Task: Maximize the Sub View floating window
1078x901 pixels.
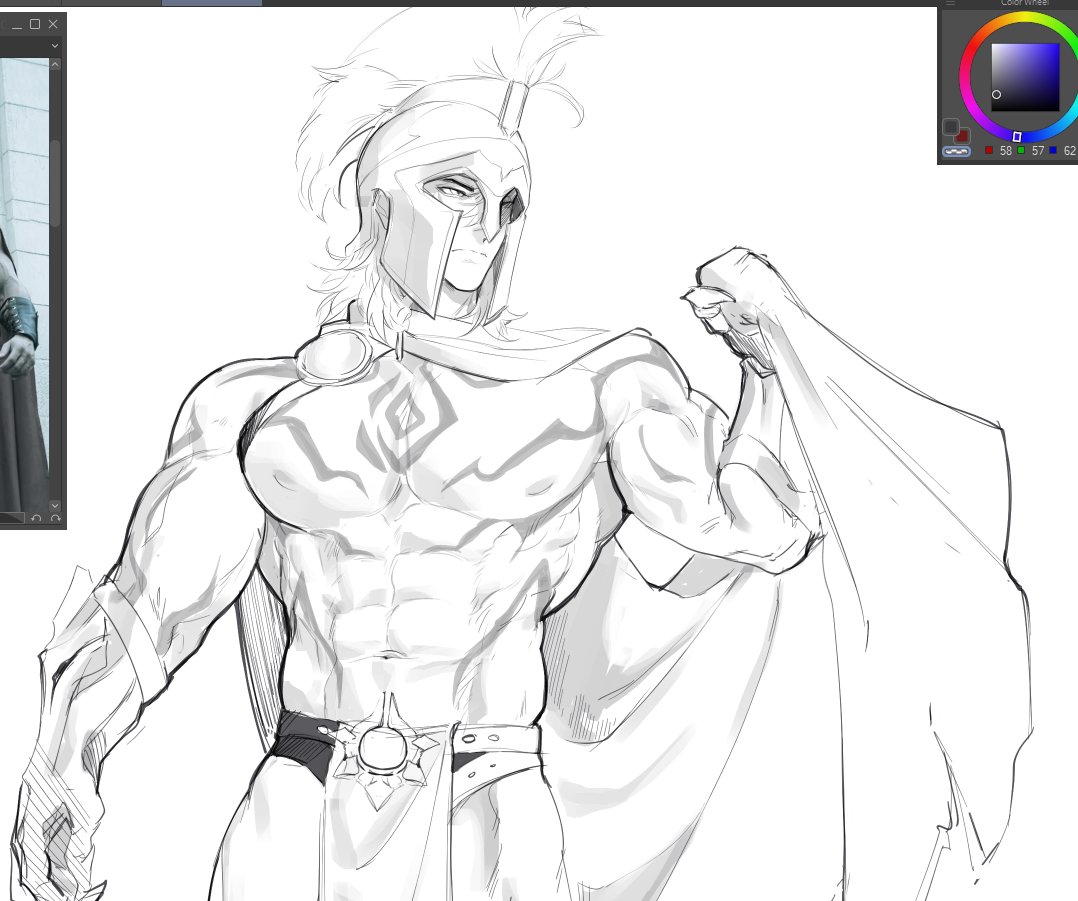Action: [35, 24]
